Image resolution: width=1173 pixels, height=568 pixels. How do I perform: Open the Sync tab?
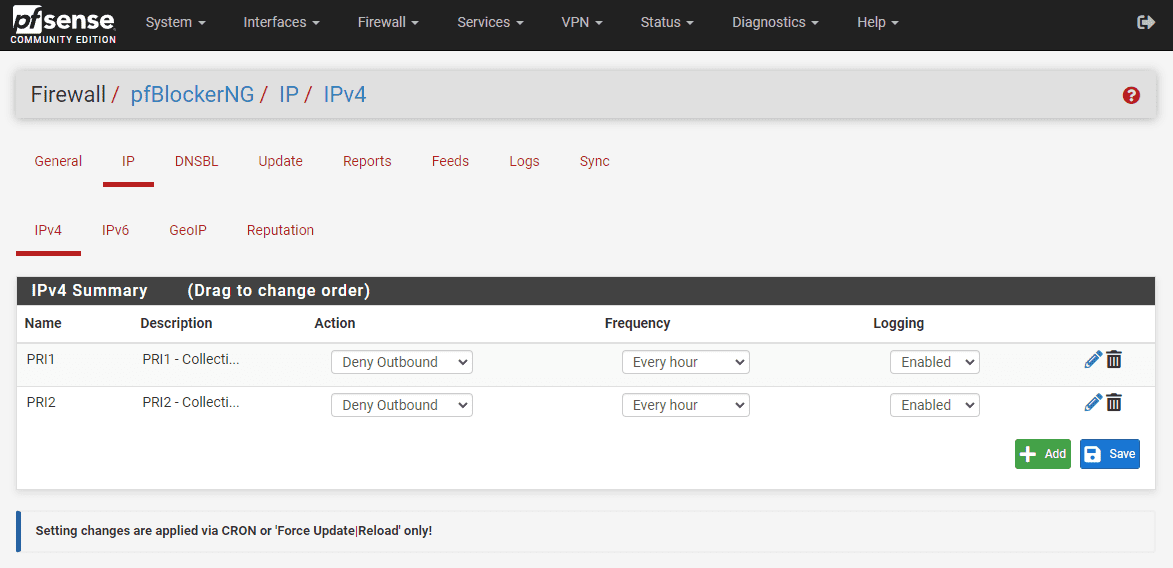click(x=595, y=162)
